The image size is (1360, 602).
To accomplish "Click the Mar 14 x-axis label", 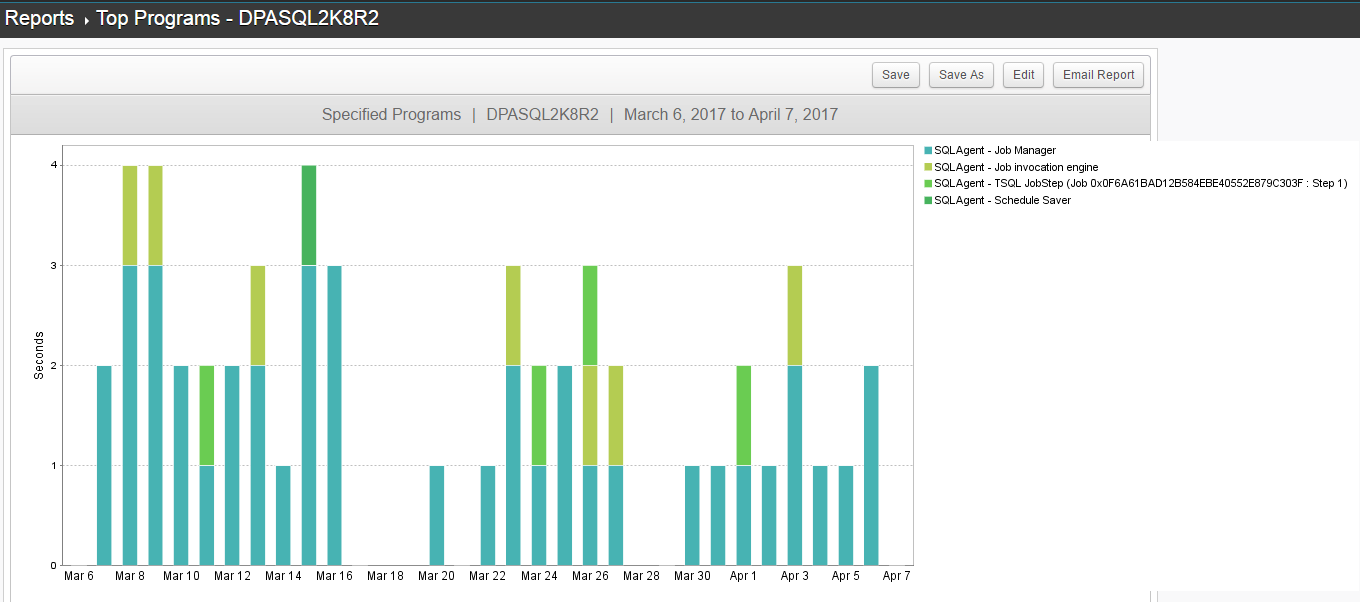I will click(283, 576).
